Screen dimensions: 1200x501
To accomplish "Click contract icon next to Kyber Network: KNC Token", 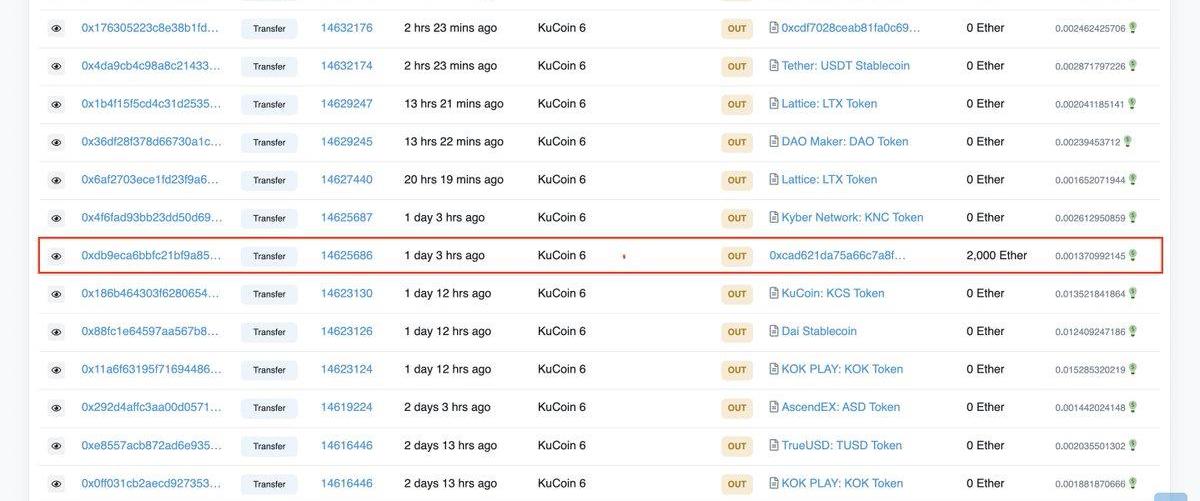I will coord(773,217).
